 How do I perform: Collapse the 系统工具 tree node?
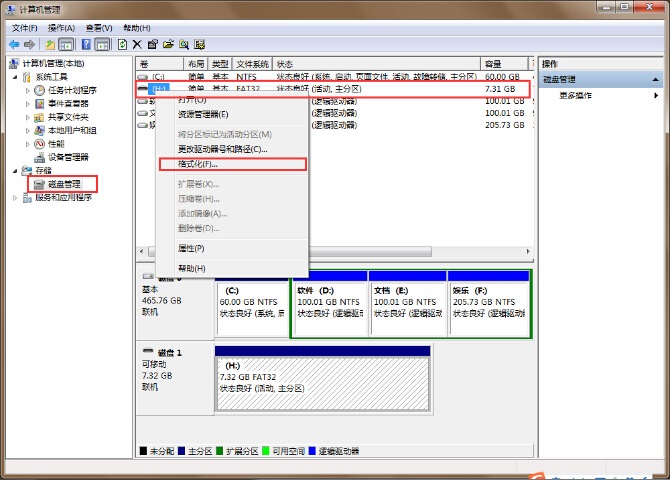tap(15, 77)
